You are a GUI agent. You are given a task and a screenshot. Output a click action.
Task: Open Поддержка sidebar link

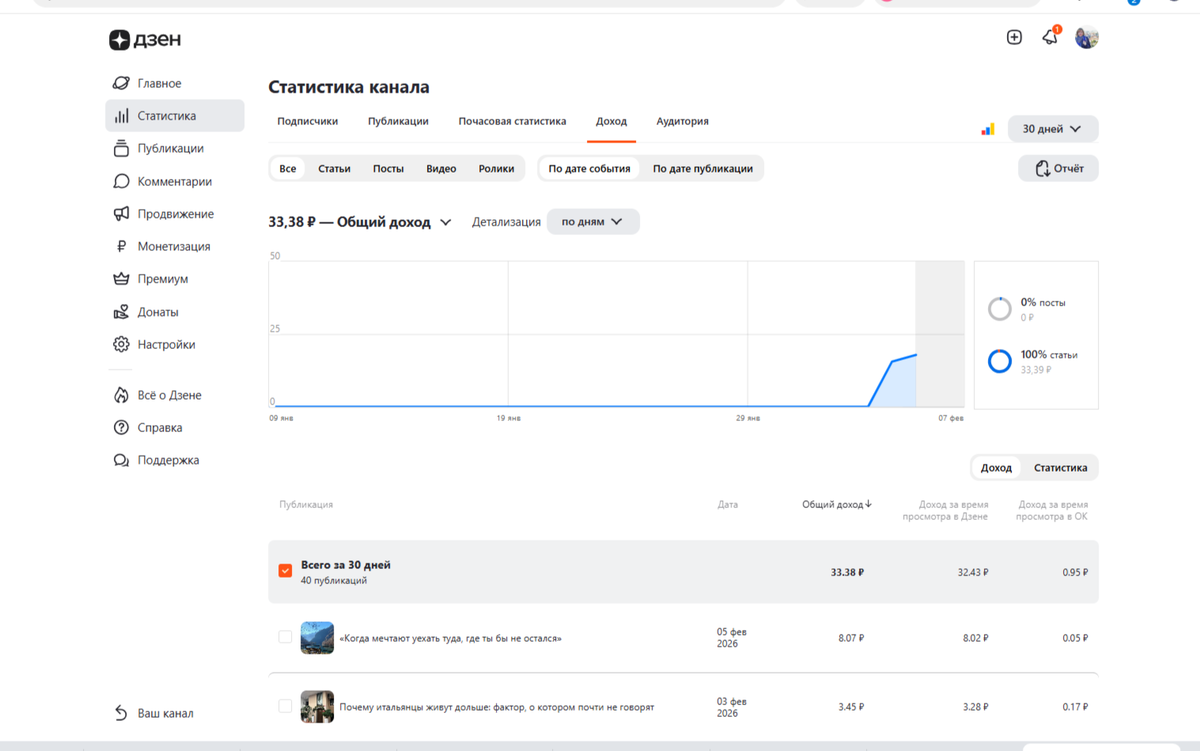tap(168, 460)
